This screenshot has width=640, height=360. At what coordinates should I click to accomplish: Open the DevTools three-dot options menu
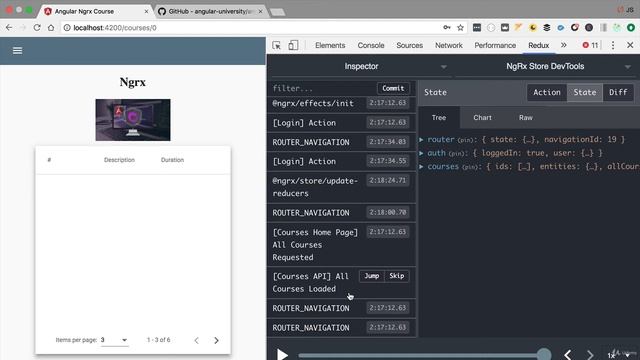613,45
